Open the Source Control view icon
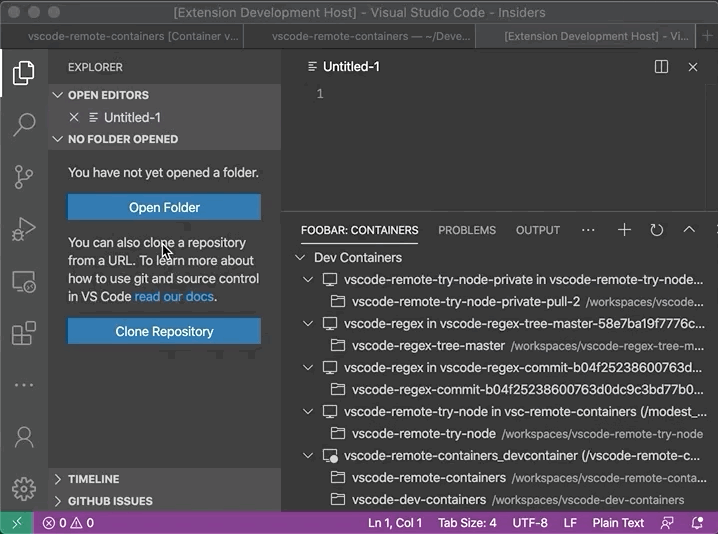The image size is (718, 534). click(x=23, y=177)
